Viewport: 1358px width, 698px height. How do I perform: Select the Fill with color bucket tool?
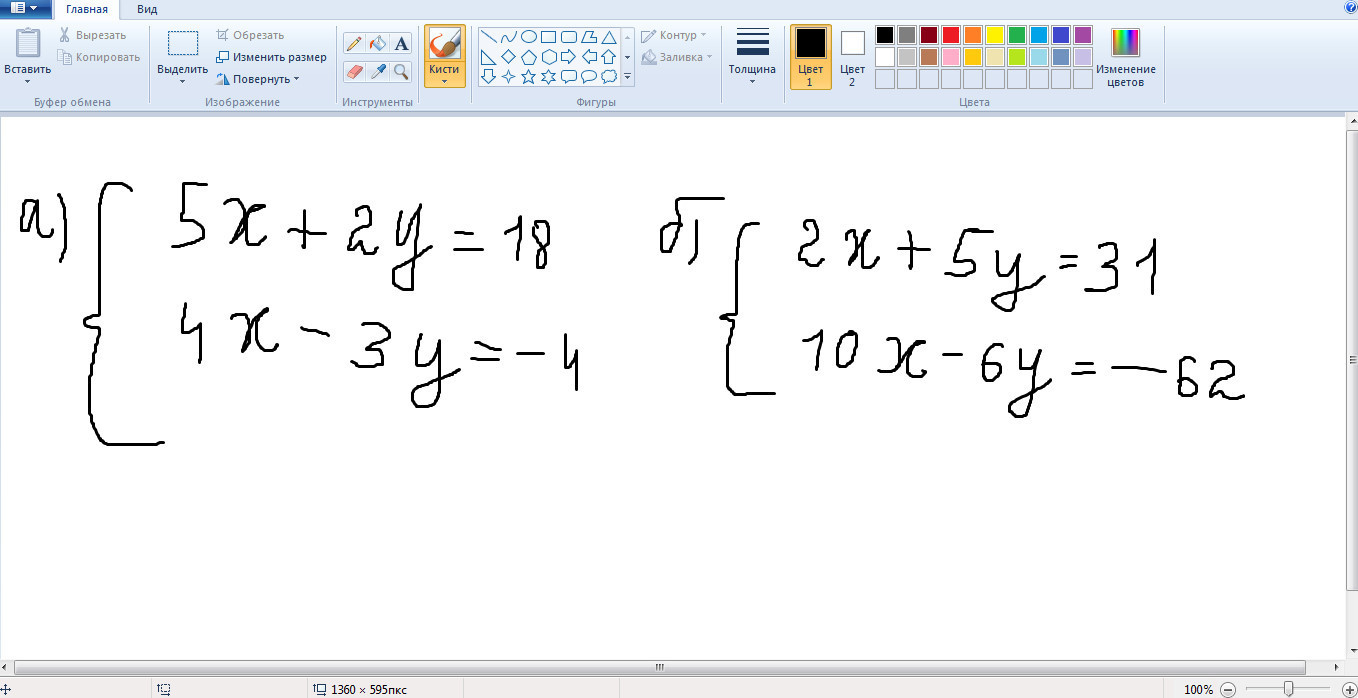[378, 43]
